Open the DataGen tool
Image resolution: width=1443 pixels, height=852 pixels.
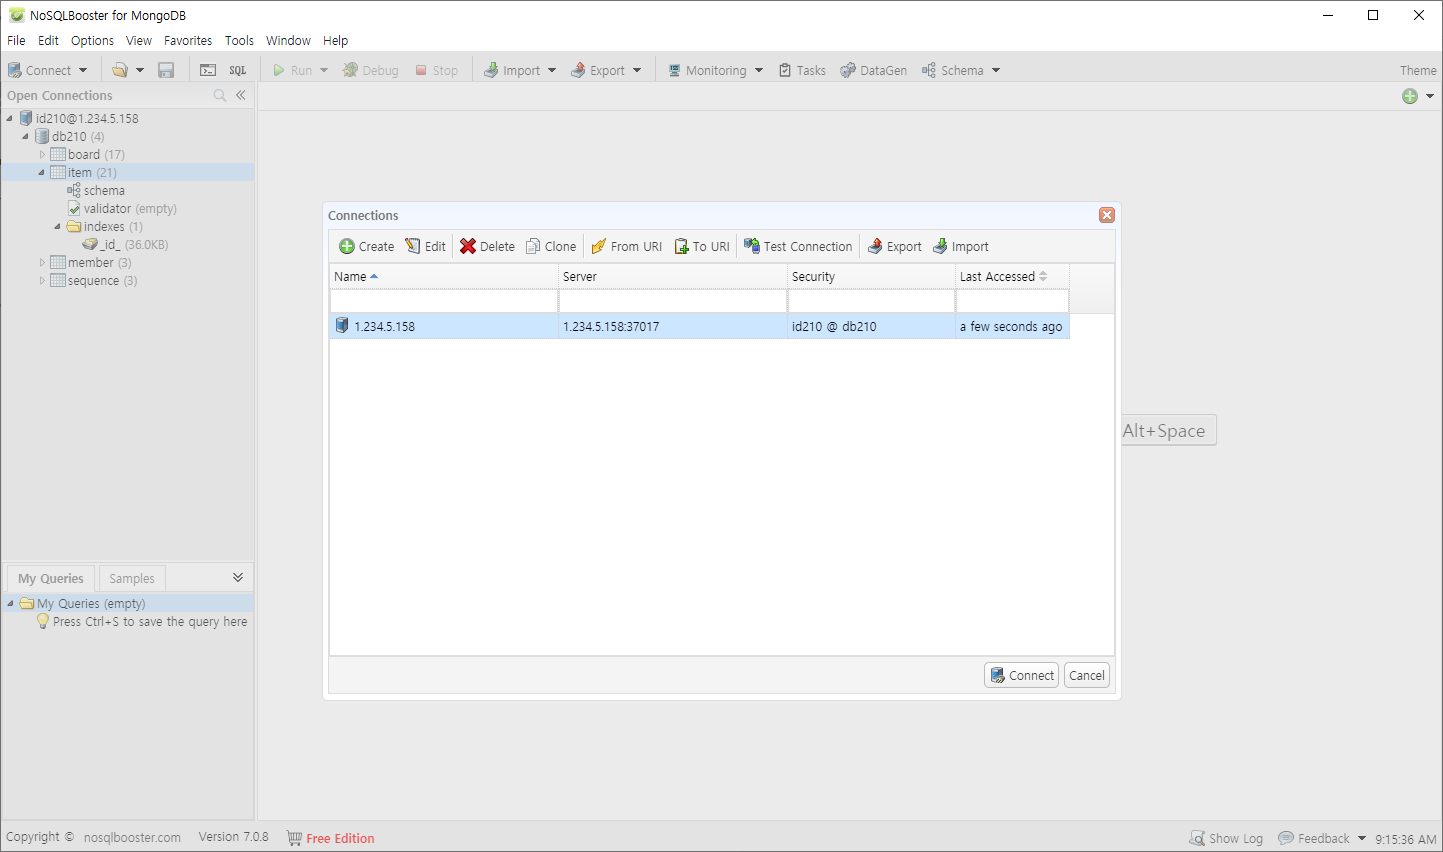point(874,70)
